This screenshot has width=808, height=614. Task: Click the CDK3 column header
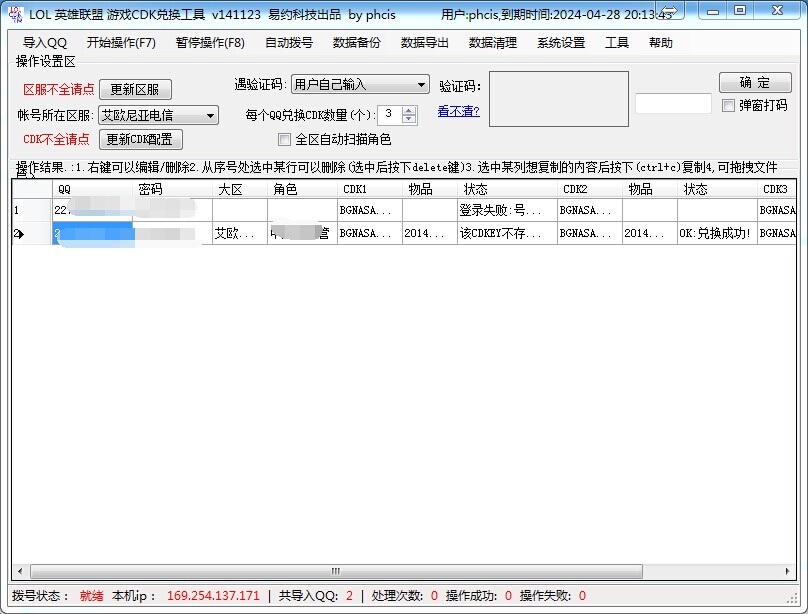click(777, 189)
